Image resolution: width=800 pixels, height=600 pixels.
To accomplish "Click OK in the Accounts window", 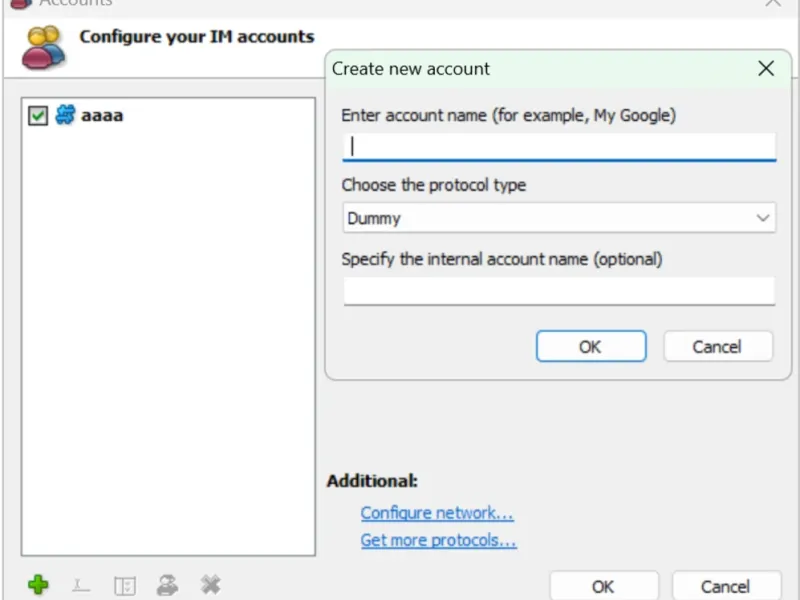I will 604,586.
